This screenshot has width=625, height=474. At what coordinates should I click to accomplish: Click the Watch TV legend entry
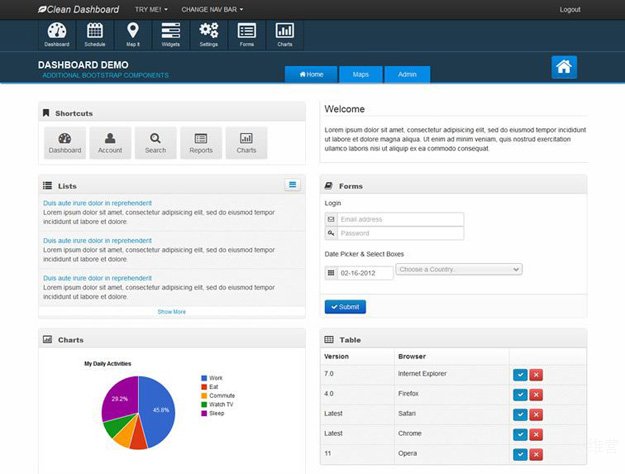tap(218, 404)
